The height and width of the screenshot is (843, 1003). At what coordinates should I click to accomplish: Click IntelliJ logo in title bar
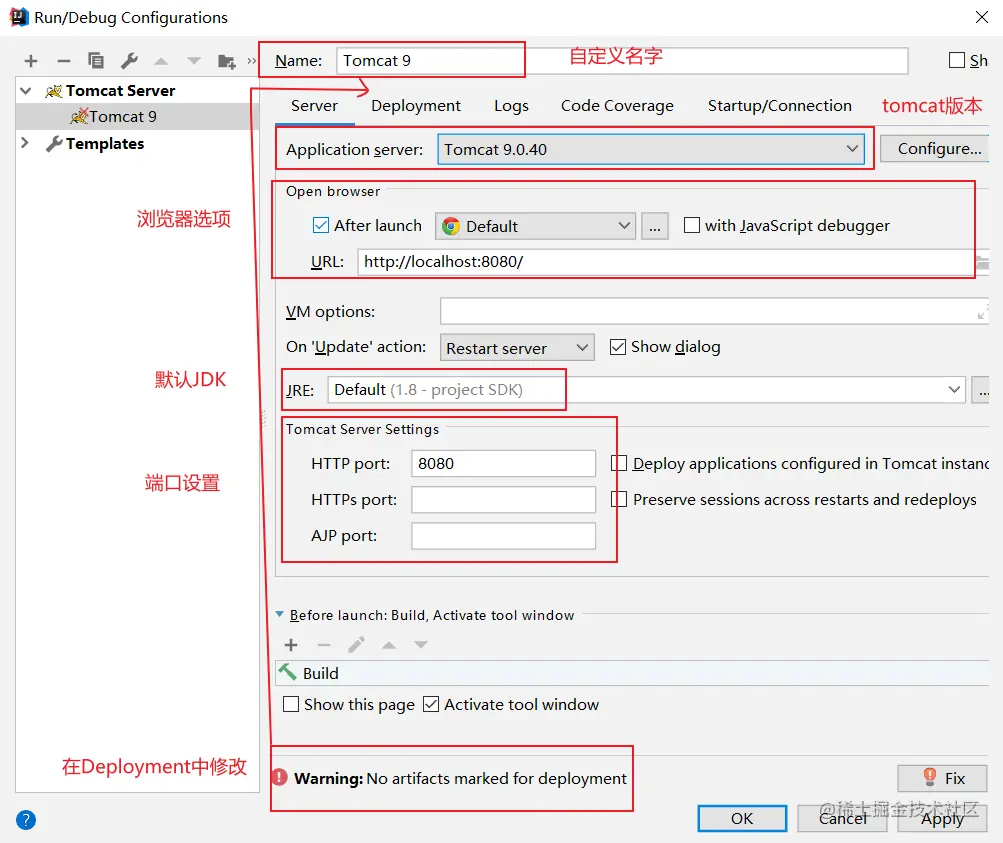(19, 17)
